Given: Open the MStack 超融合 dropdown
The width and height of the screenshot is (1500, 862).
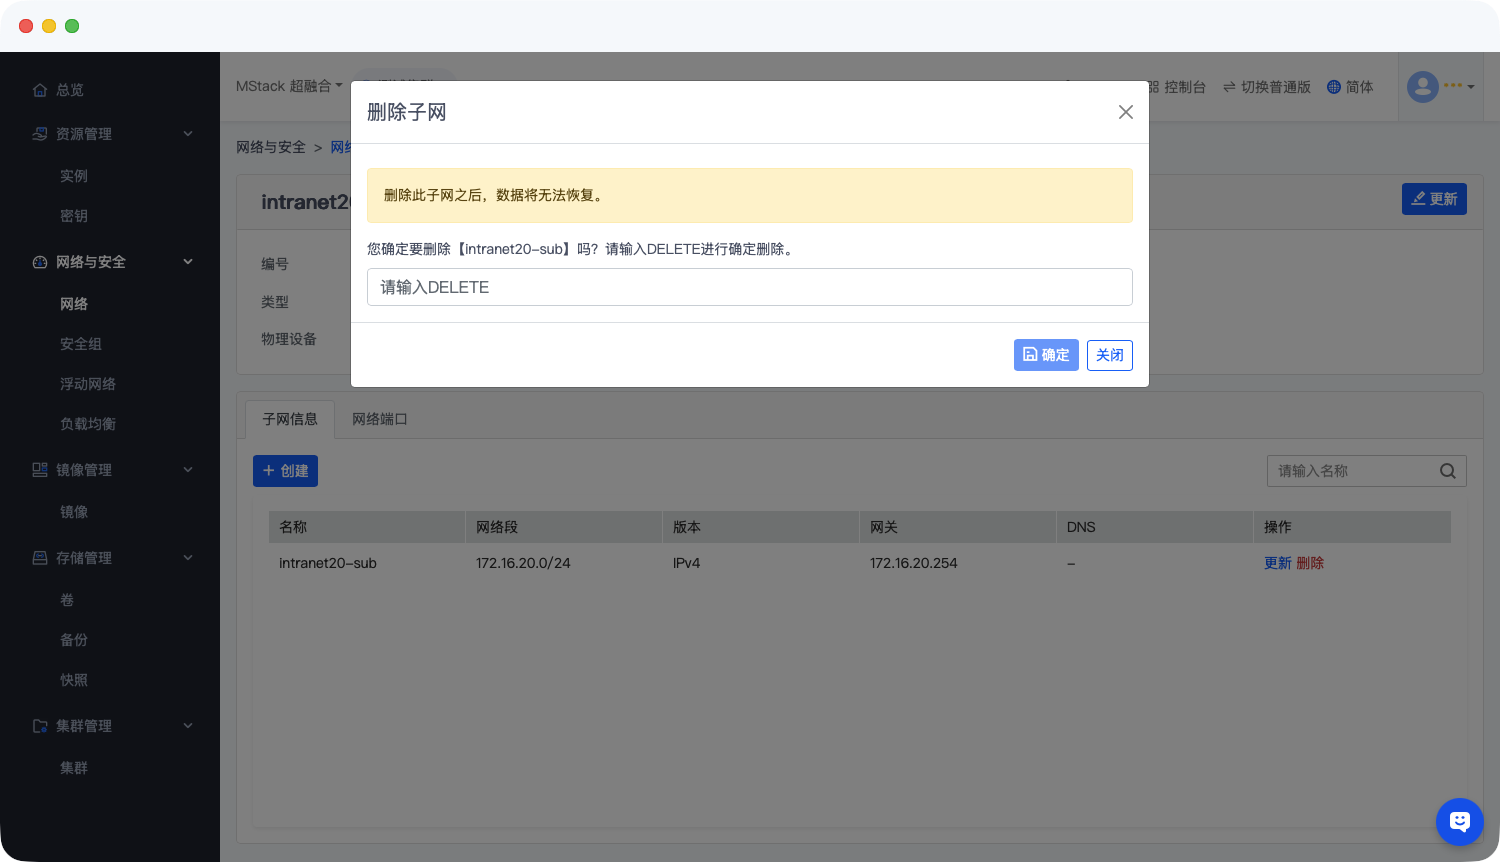Looking at the screenshot, I should coord(289,86).
